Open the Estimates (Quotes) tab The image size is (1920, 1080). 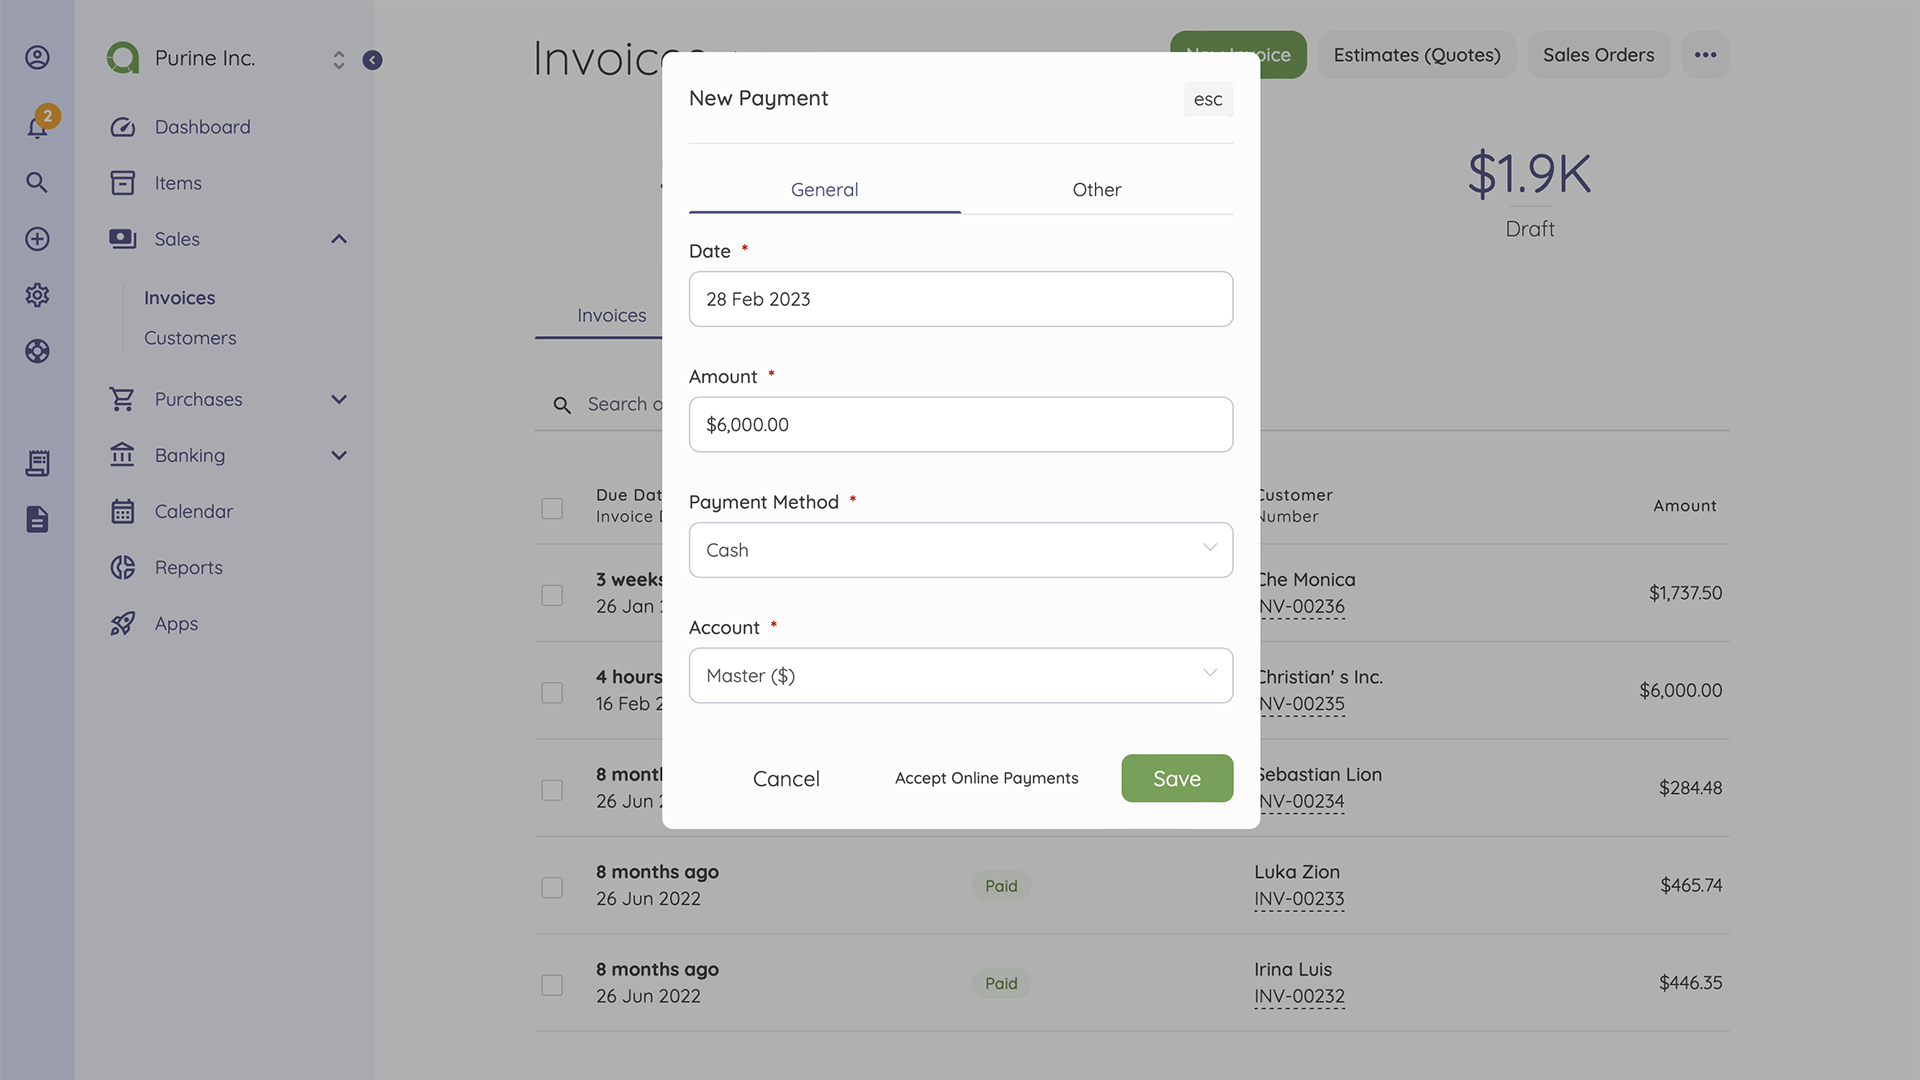1416,55
